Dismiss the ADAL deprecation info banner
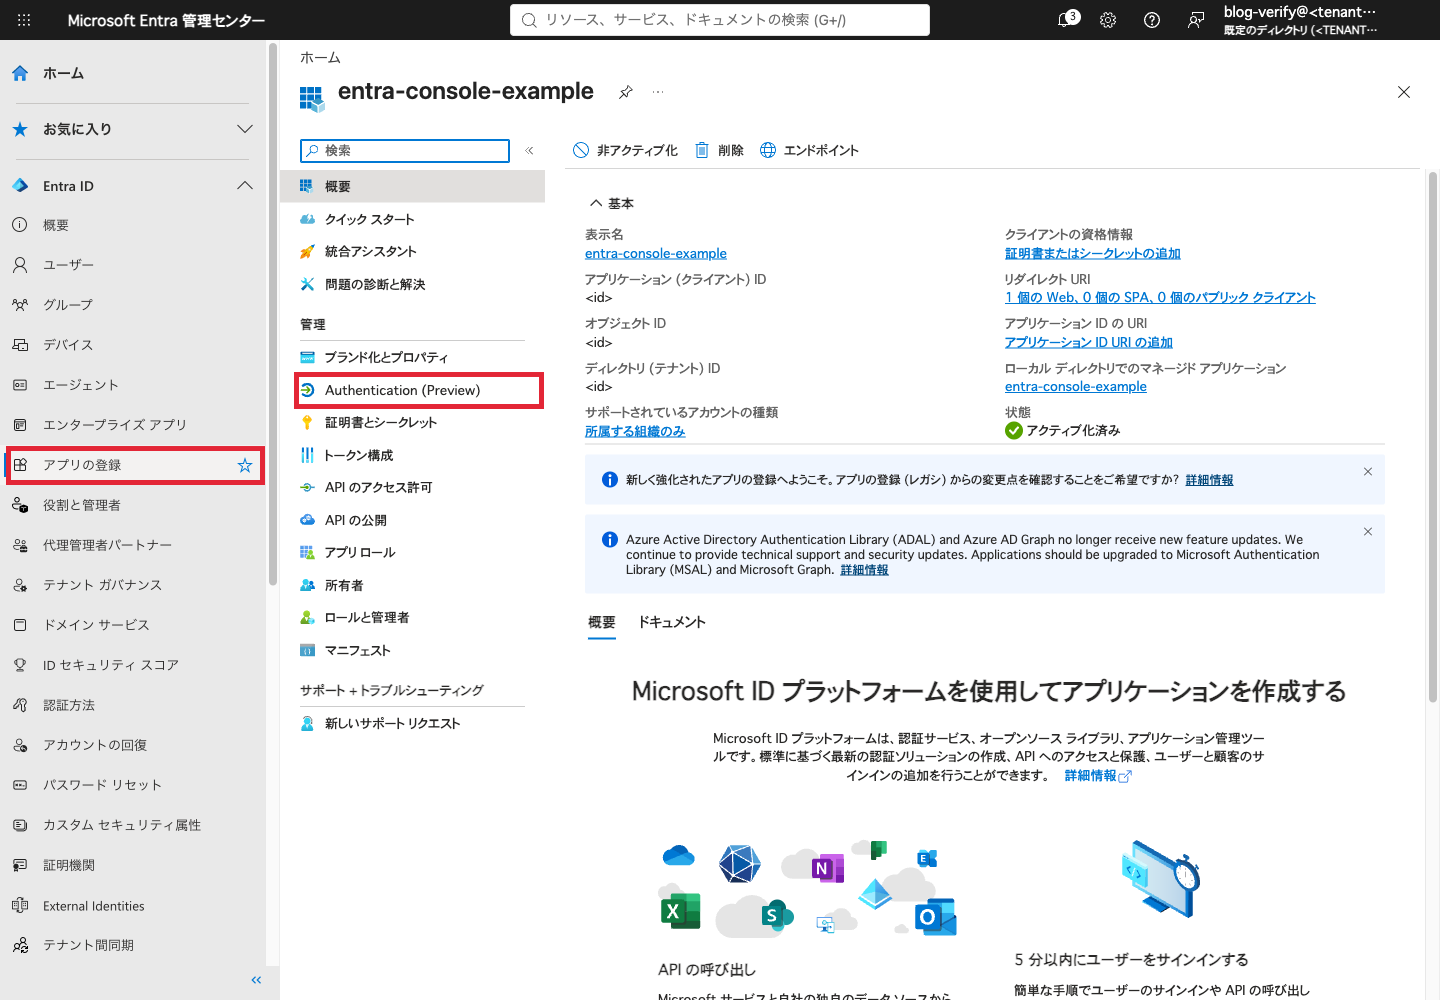The width and height of the screenshot is (1440, 1000). coord(1368,532)
